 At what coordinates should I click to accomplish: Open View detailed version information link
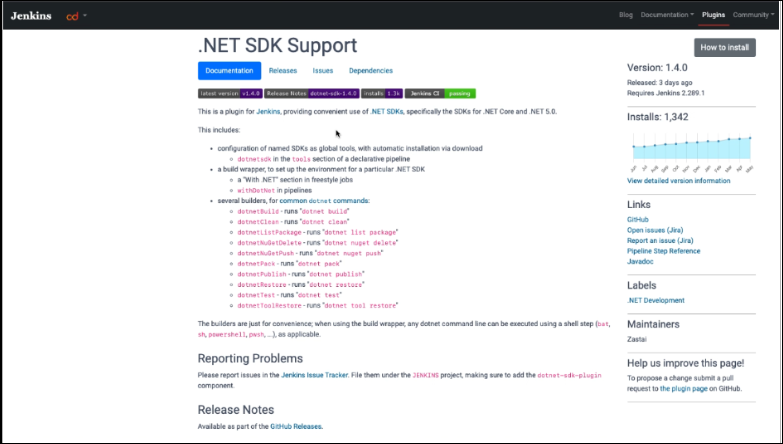678,181
